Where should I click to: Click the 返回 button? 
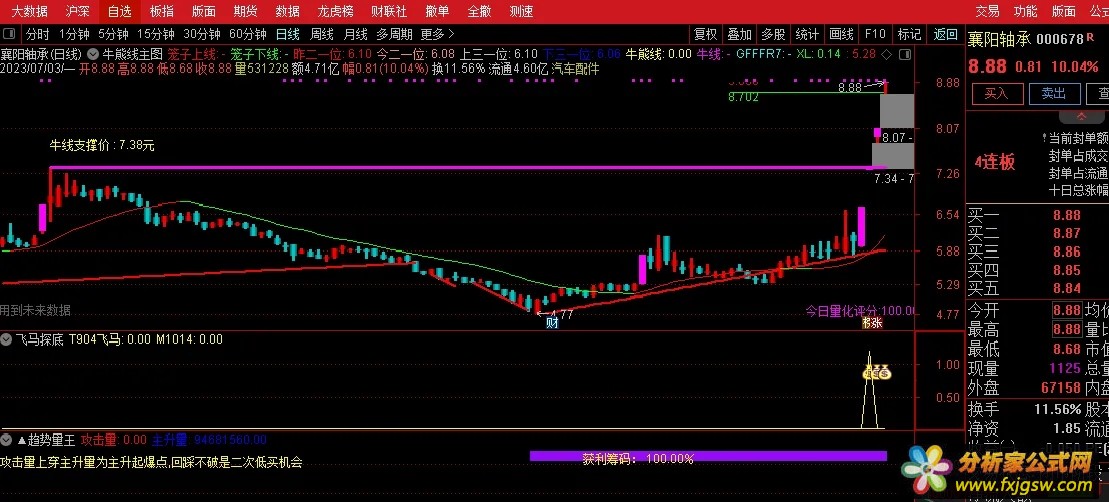pyautogui.click(x=945, y=34)
